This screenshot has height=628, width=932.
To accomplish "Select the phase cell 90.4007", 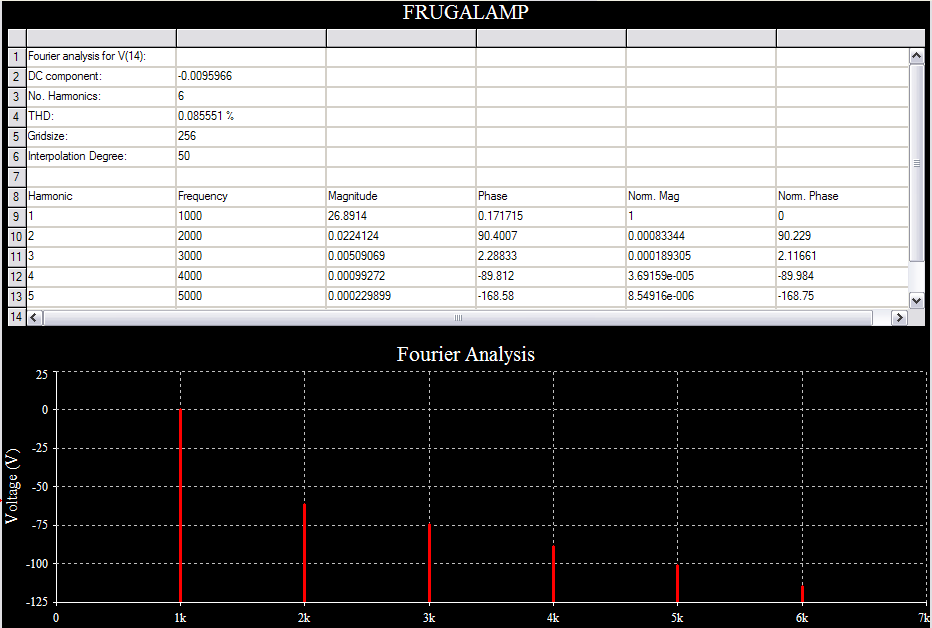I will [x=551, y=236].
